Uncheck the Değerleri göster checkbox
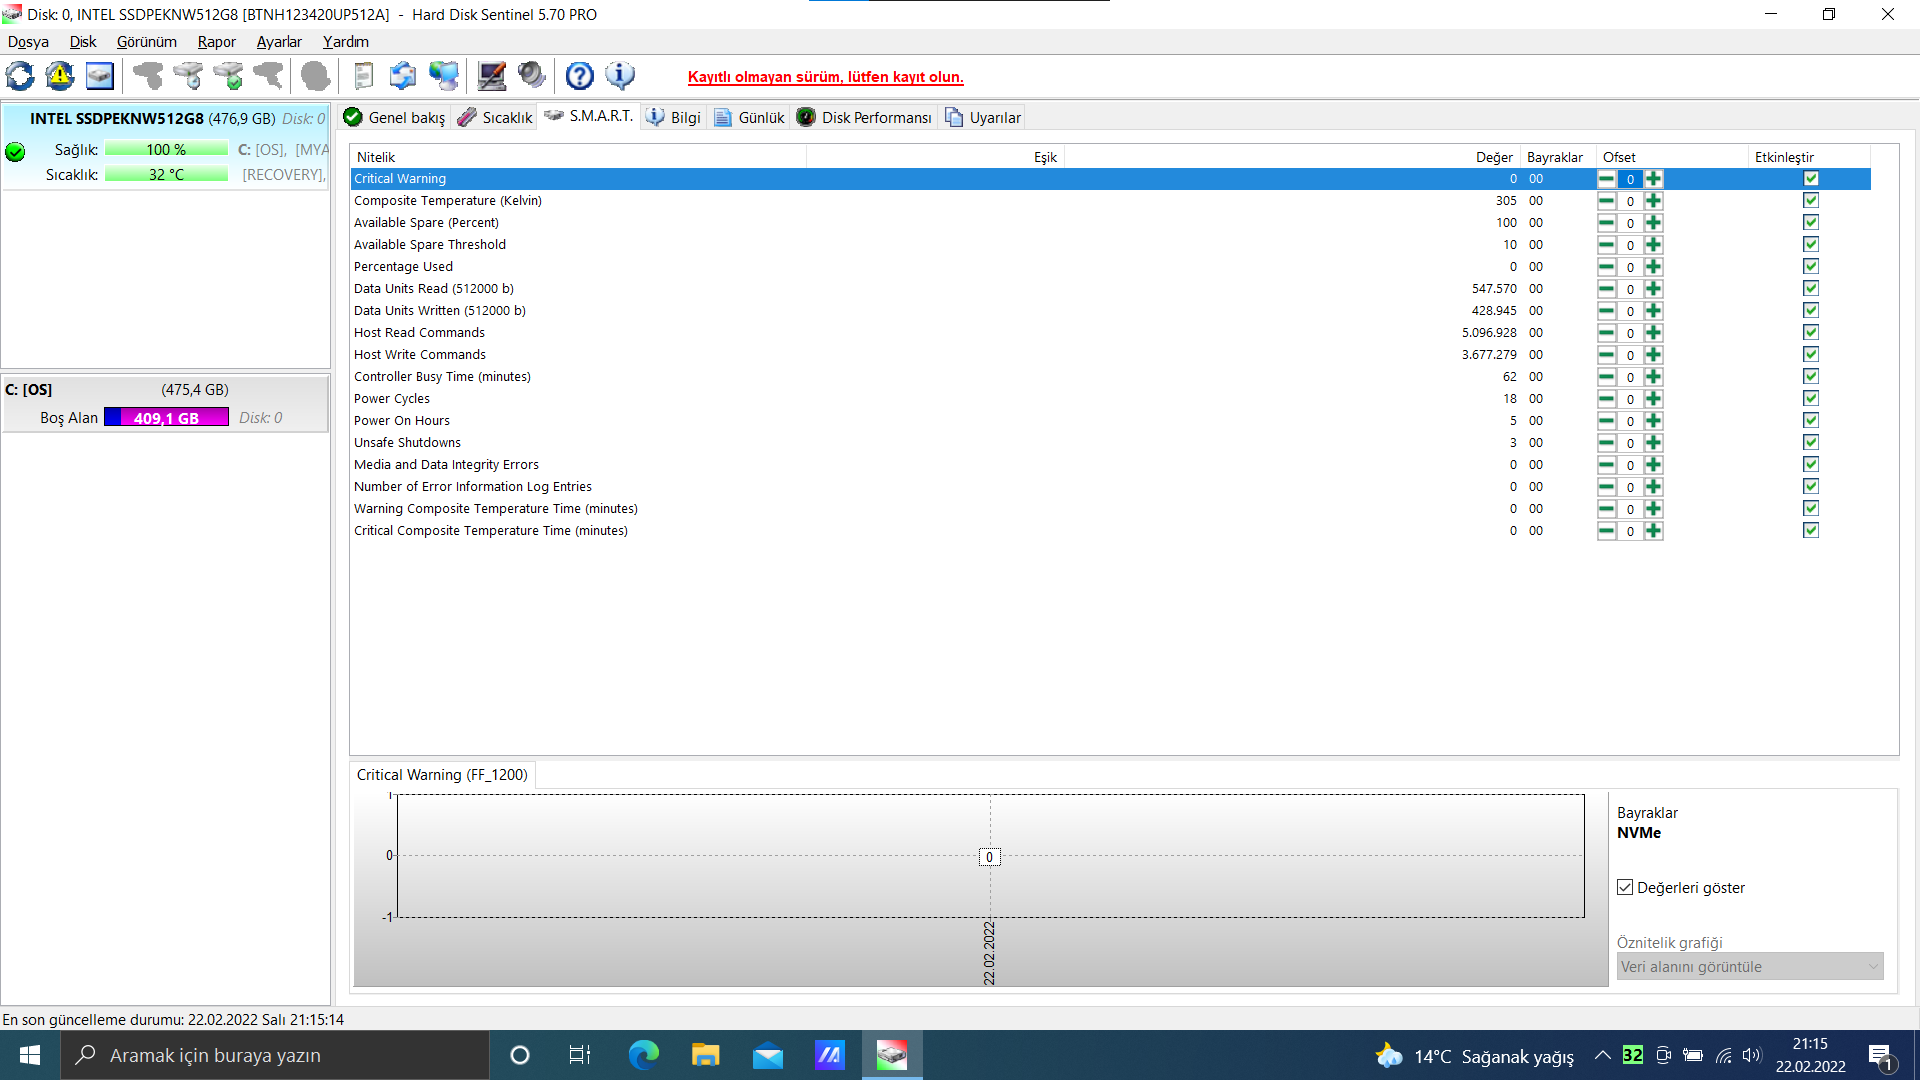 (x=1625, y=888)
